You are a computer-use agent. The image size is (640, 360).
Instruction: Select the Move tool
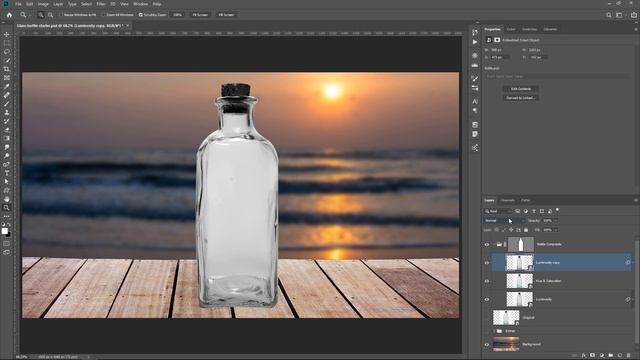[7, 34]
